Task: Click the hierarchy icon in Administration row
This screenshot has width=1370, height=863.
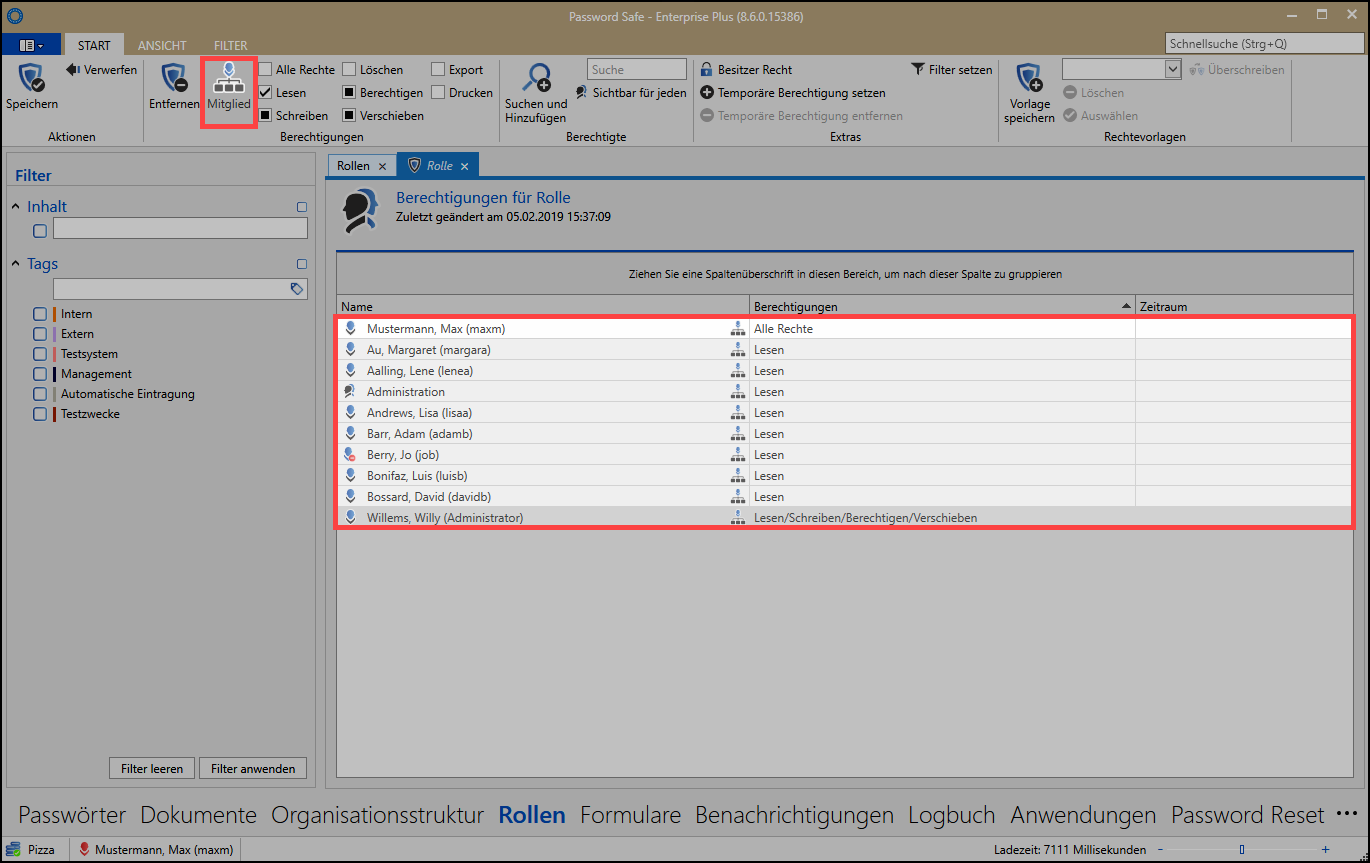Action: coord(738,392)
